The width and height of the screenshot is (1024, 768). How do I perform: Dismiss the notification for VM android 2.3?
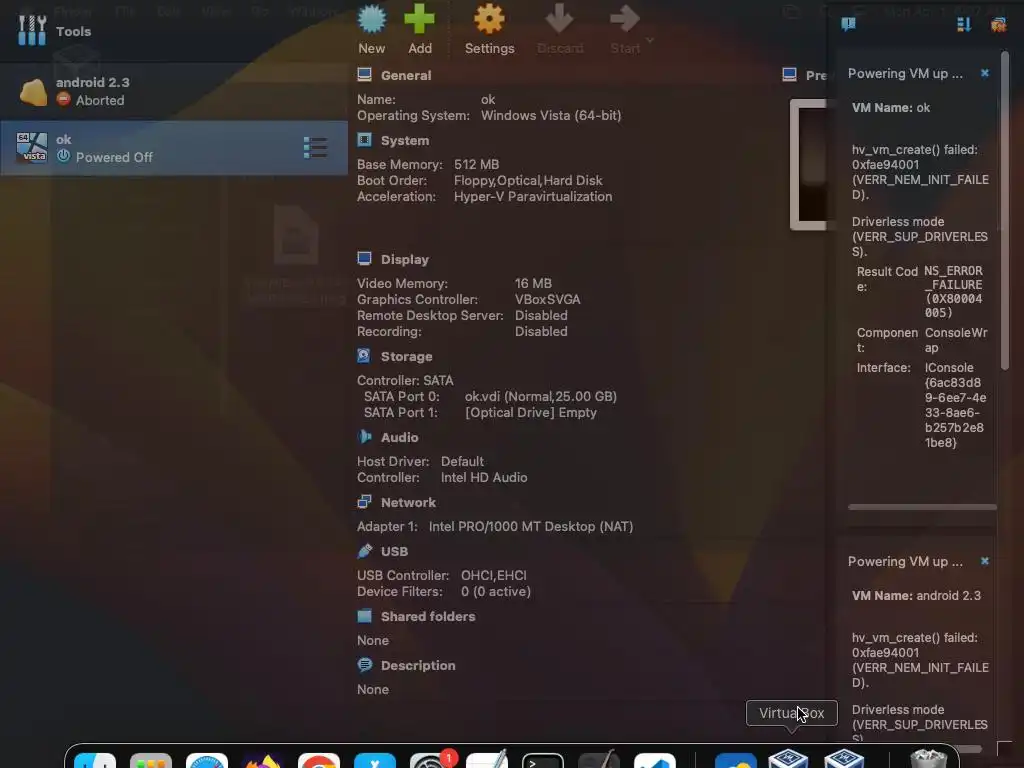[985, 561]
